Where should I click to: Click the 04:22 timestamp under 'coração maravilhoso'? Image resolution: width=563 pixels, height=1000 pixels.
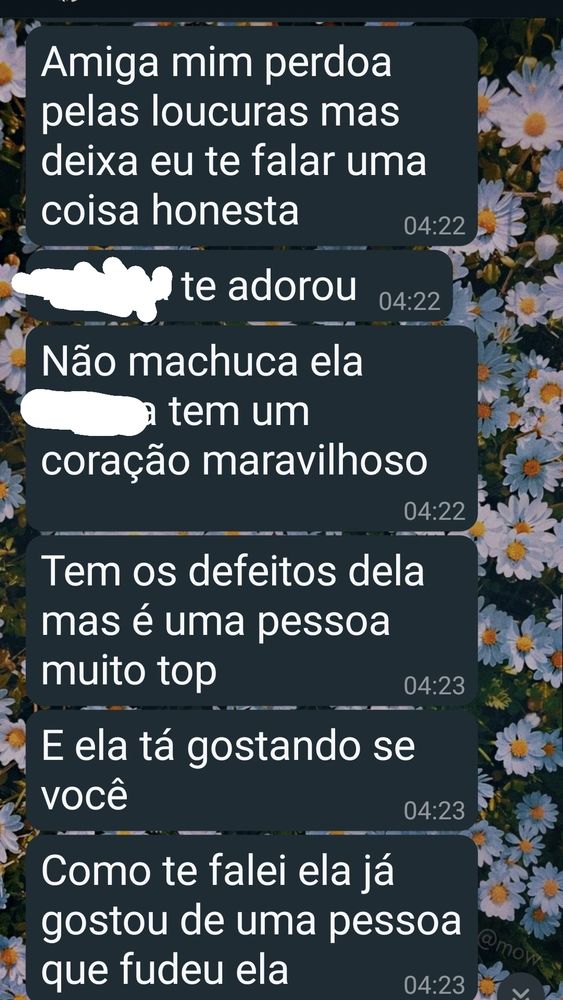pyautogui.click(x=435, y=511)
